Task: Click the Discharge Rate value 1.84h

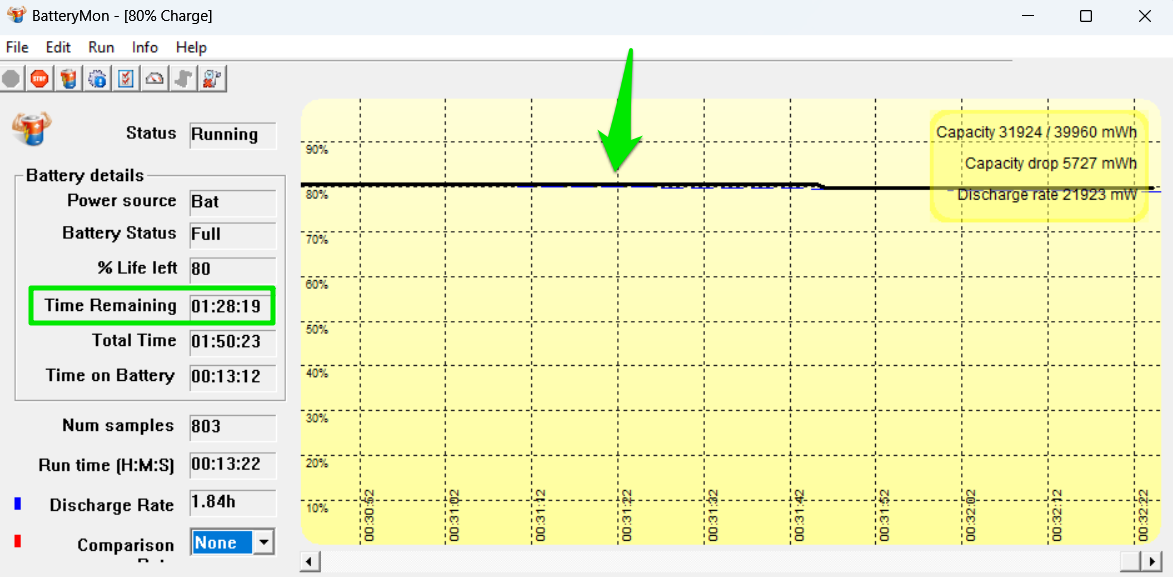Action: click(x=232, y=502)
